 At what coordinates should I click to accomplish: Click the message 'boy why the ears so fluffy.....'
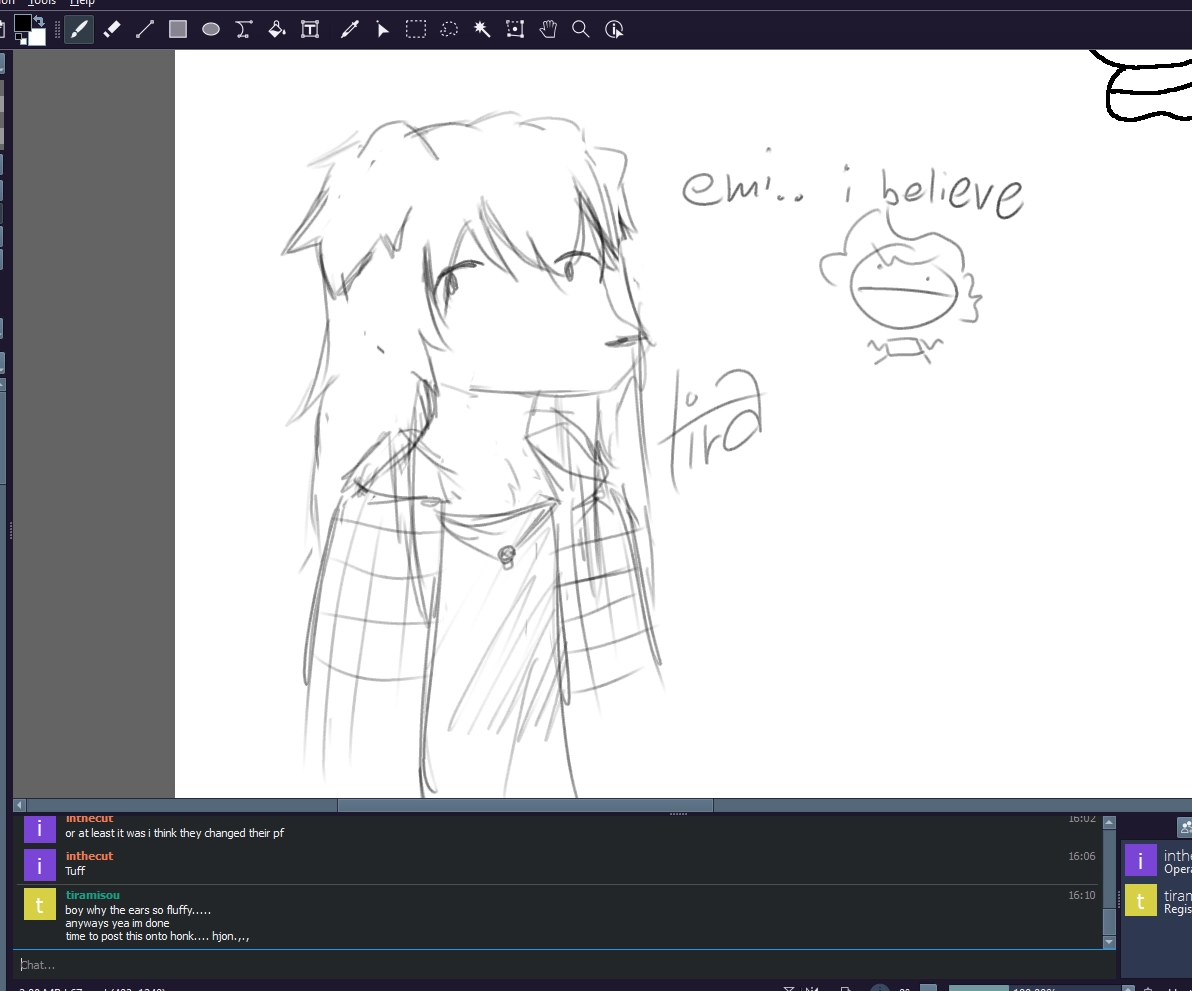coord(138,910)
